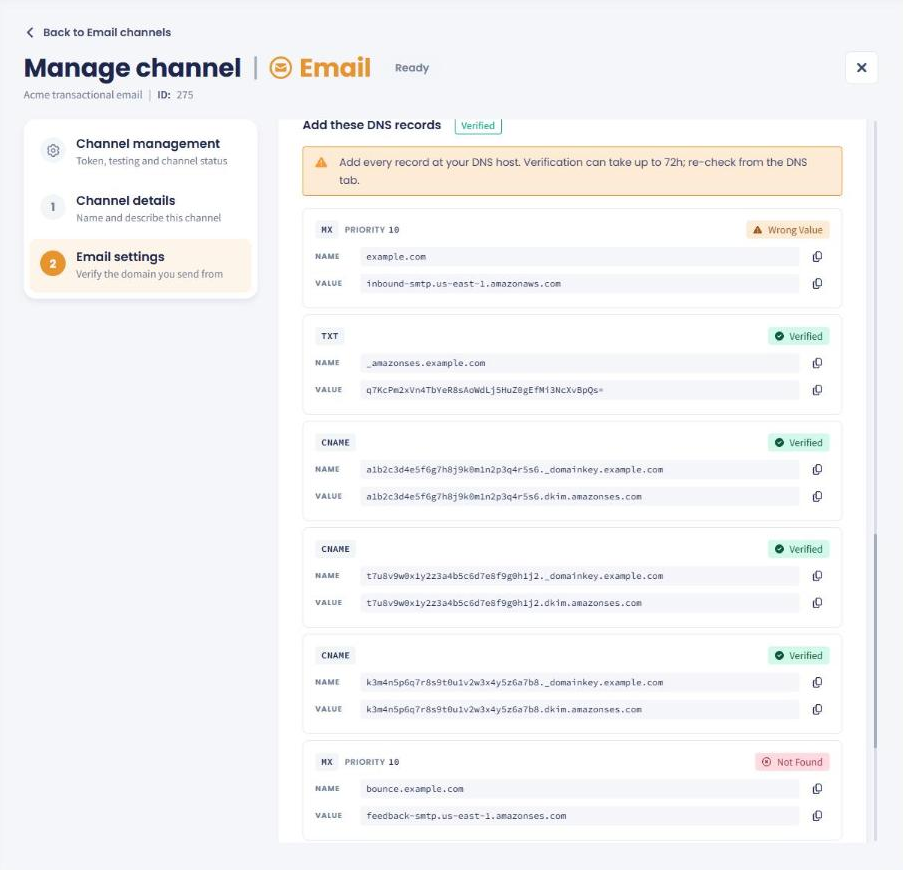Viewport: 903px width, 870px height.
Task: Click the Verified badge on the k3m4n5p6 CNAME
Action: [799, 656]
